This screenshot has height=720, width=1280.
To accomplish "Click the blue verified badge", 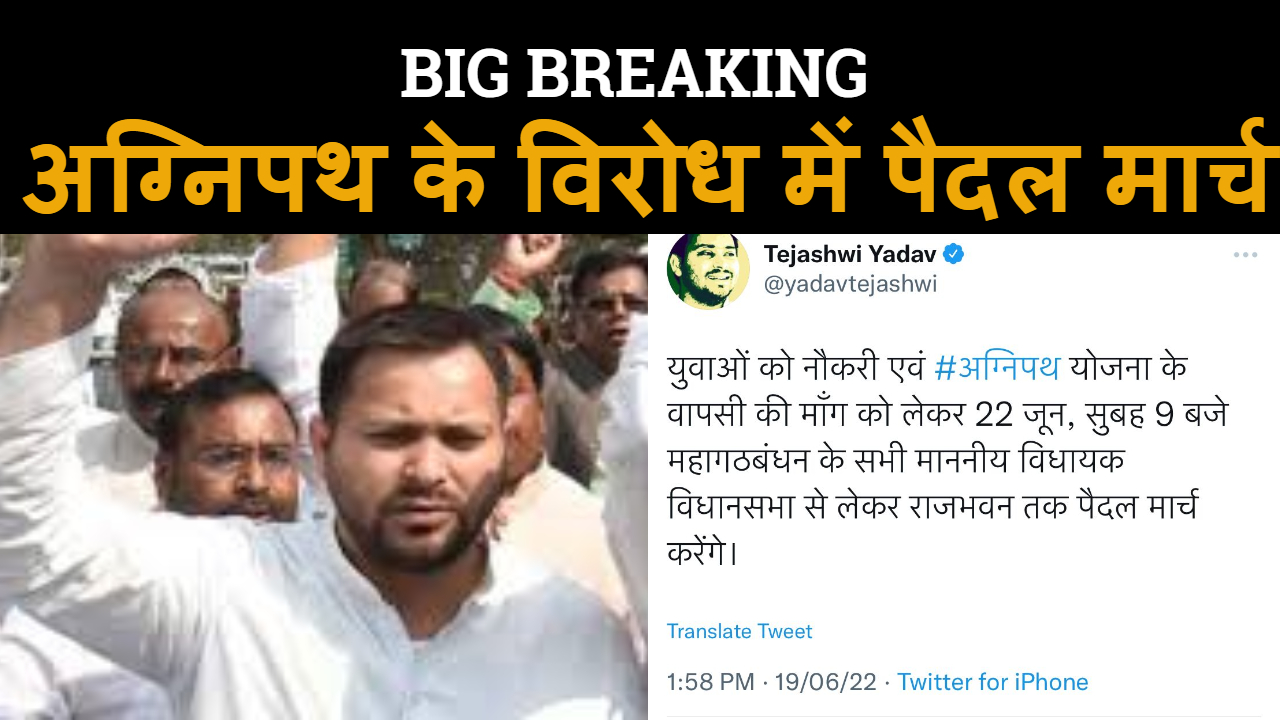I will [954, 254].
